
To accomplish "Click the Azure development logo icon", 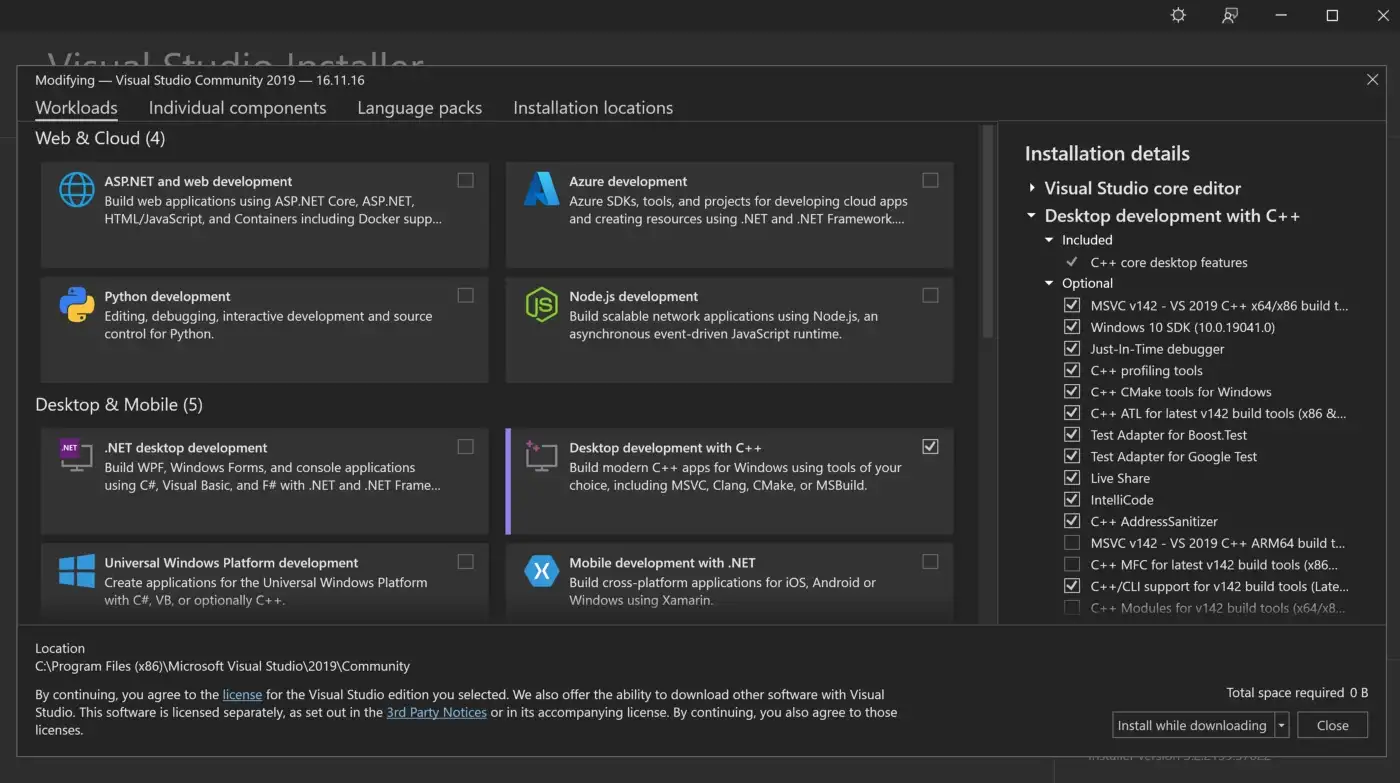I will (x=541, y=189).
